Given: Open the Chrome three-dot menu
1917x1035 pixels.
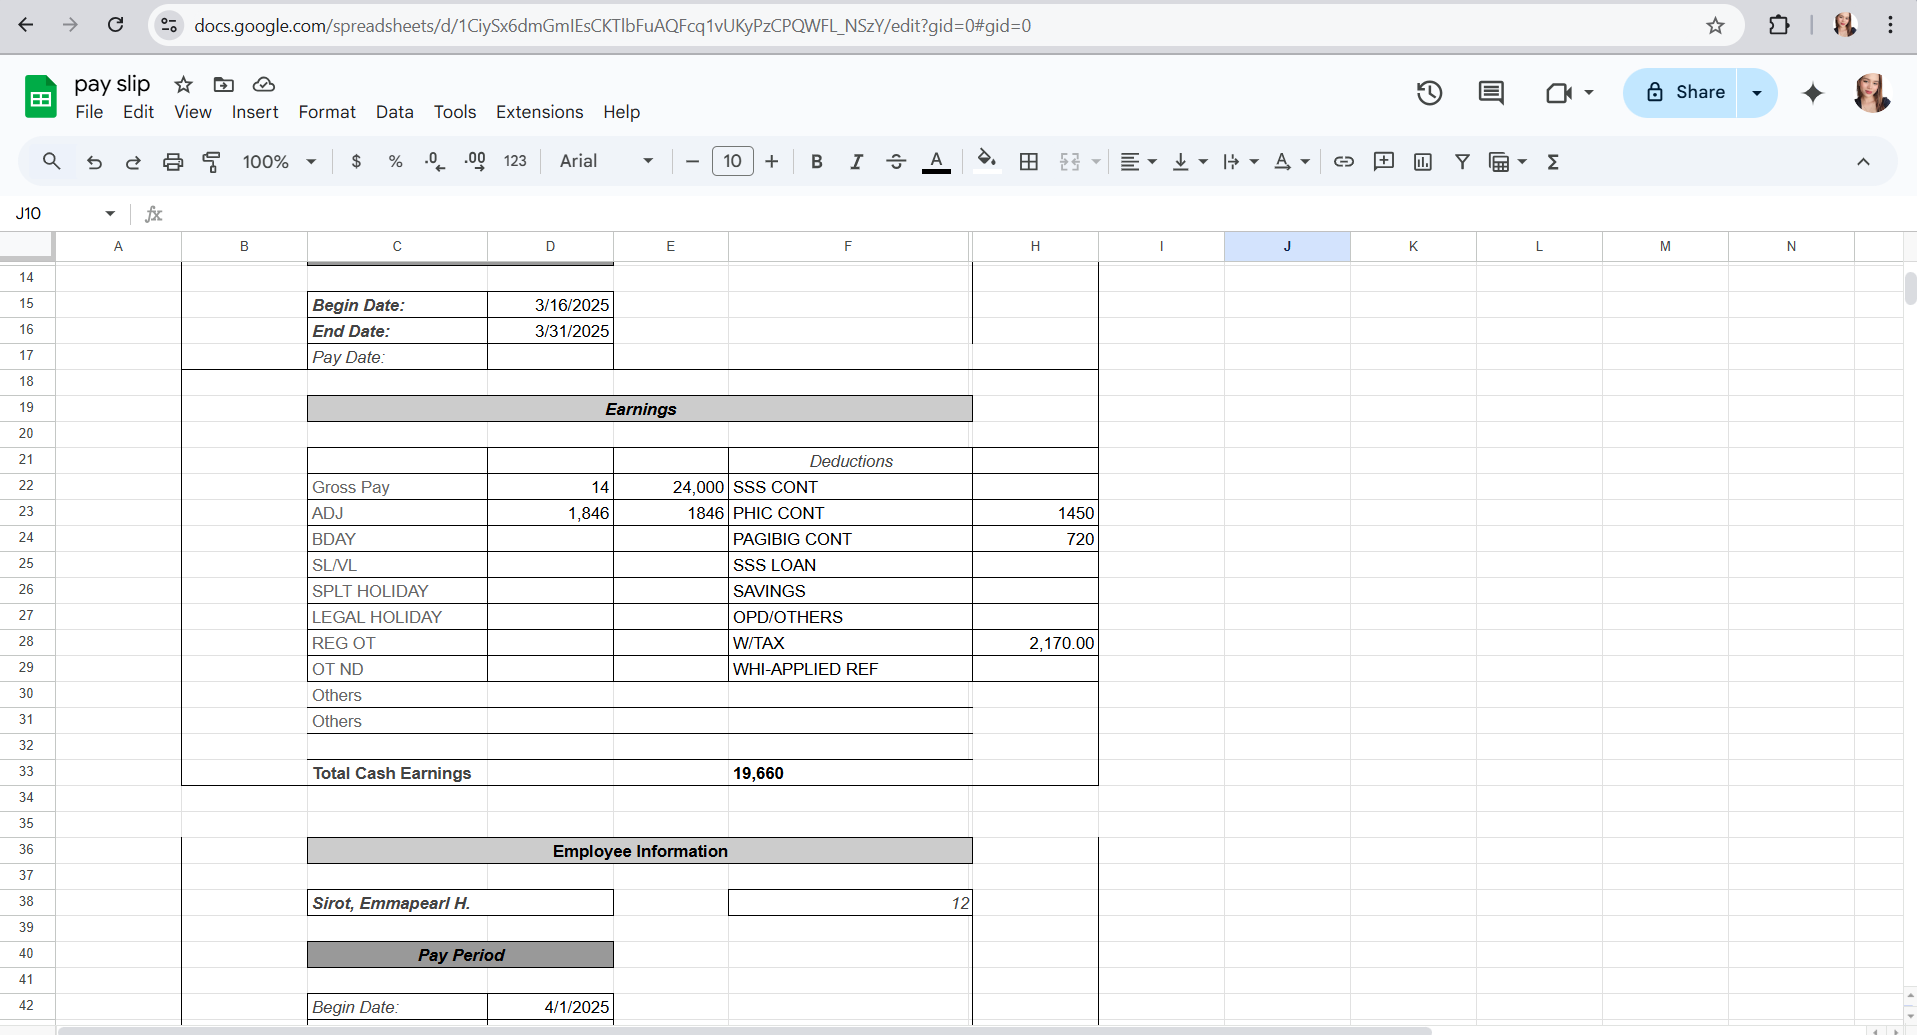Looking at the screenshot, I should (x=1890, y=25).
